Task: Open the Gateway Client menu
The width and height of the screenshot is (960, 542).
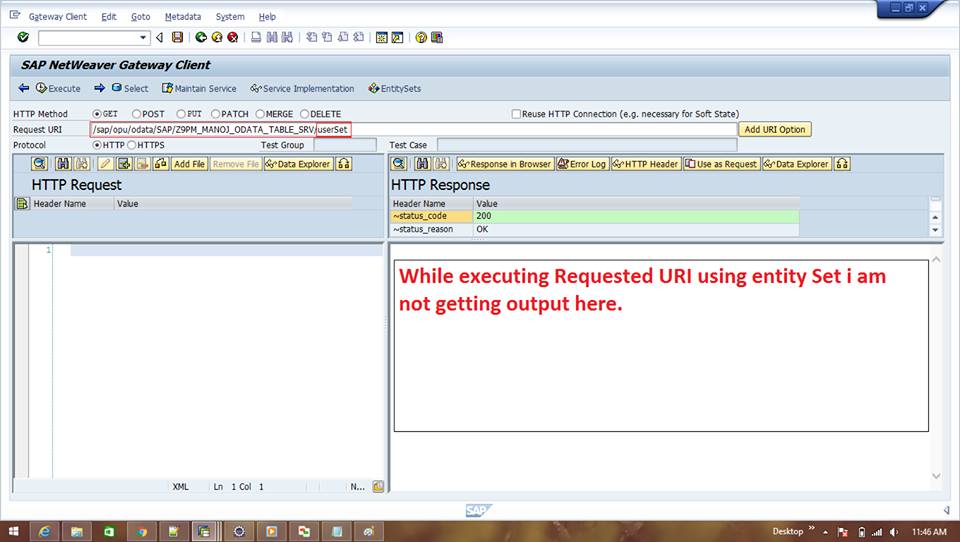Action: 58,17
